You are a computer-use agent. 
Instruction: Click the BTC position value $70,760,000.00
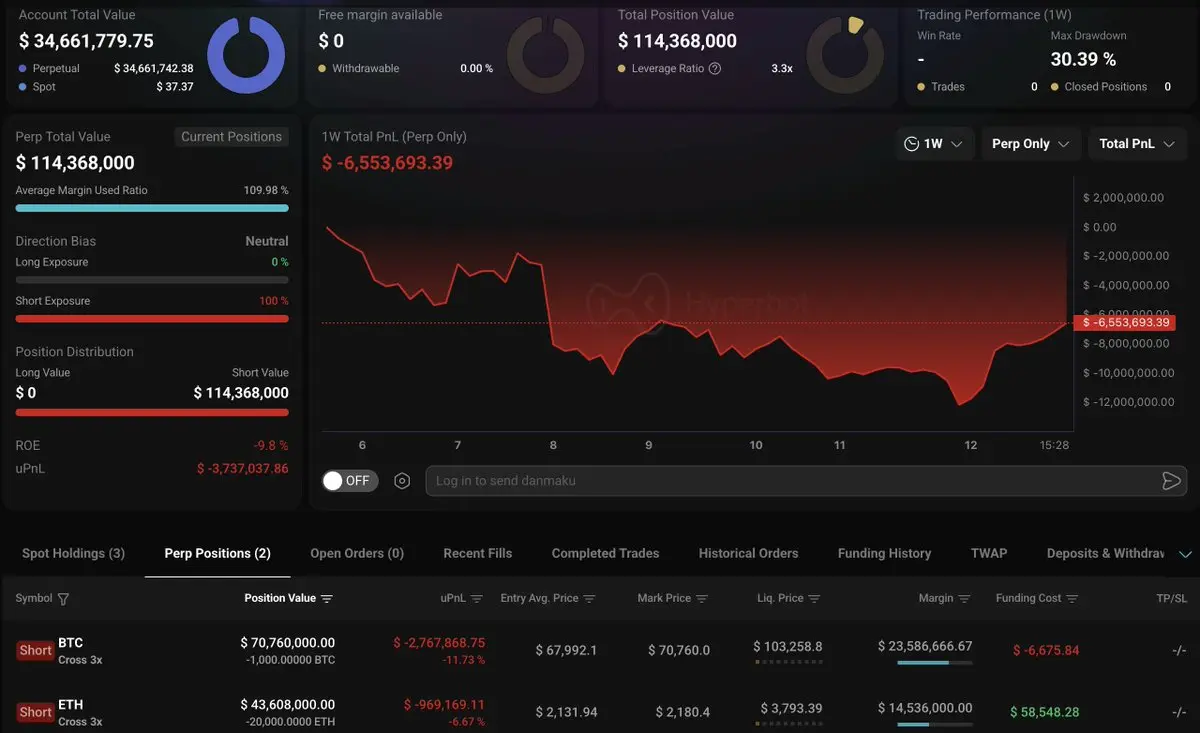click(288, 643)
